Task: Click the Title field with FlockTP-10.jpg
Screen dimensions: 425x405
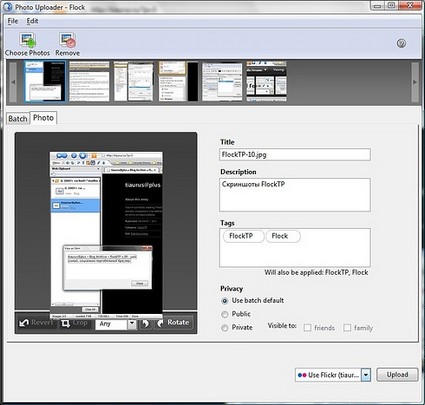Action: 295,155
